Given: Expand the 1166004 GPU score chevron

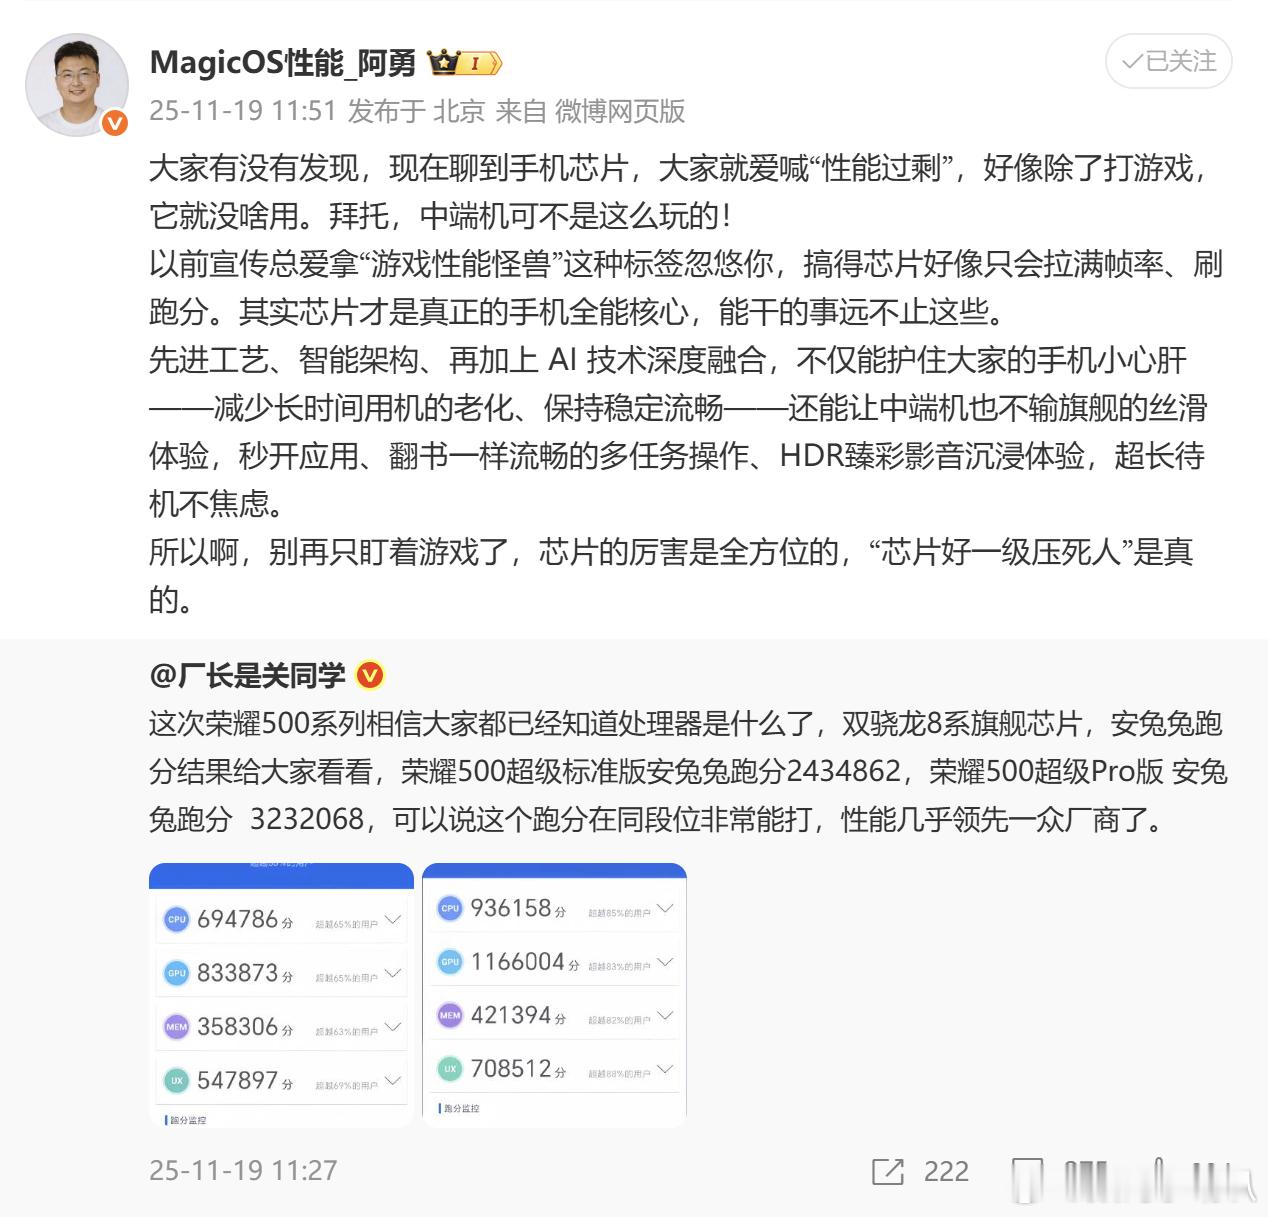Looking at the screenshot, I should (x=665, y=962).
